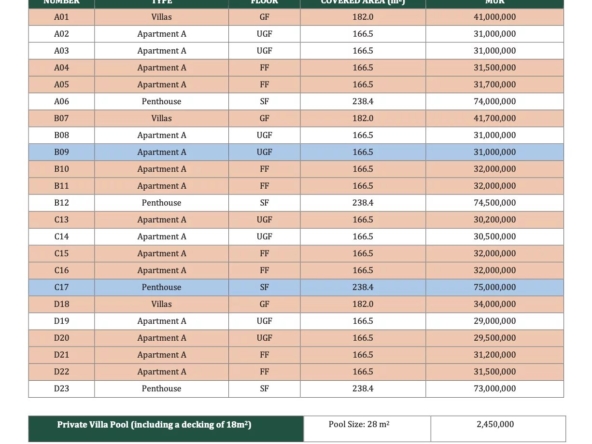Click the D23 unit number cell
This screenshot has width=592, height=444.
click(x=62, y=388)
